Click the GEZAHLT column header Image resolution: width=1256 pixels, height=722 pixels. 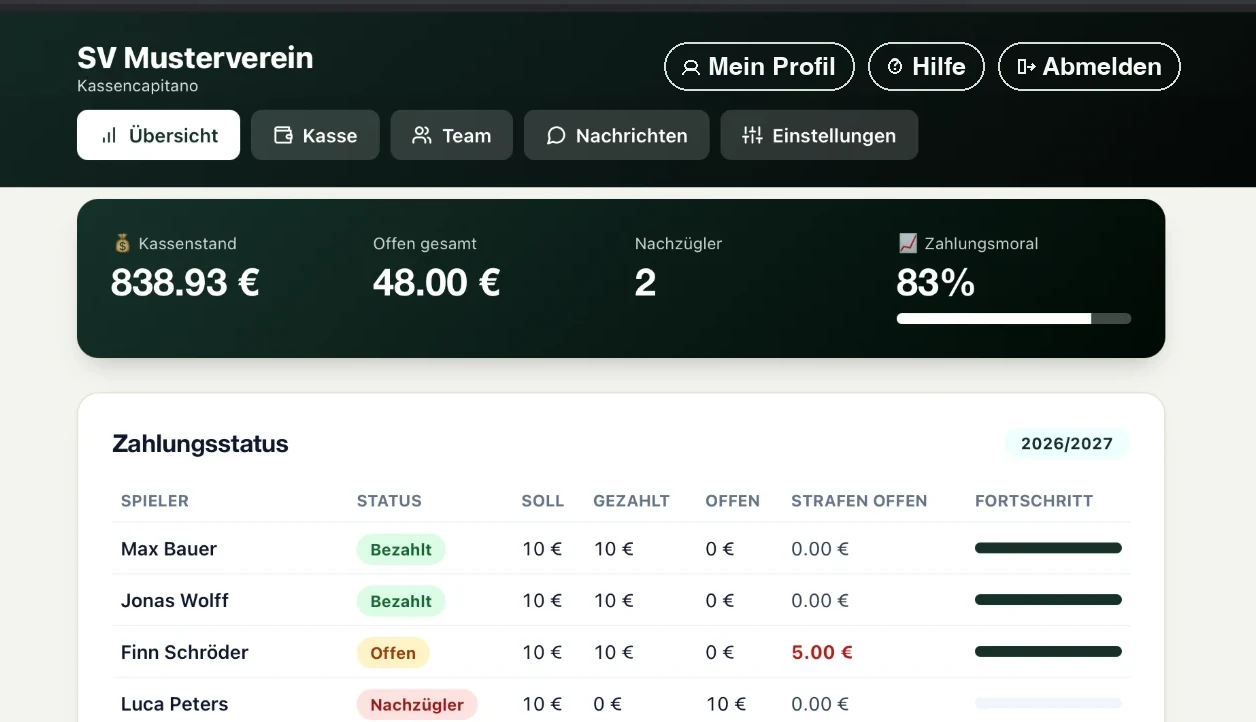point(631,501)
